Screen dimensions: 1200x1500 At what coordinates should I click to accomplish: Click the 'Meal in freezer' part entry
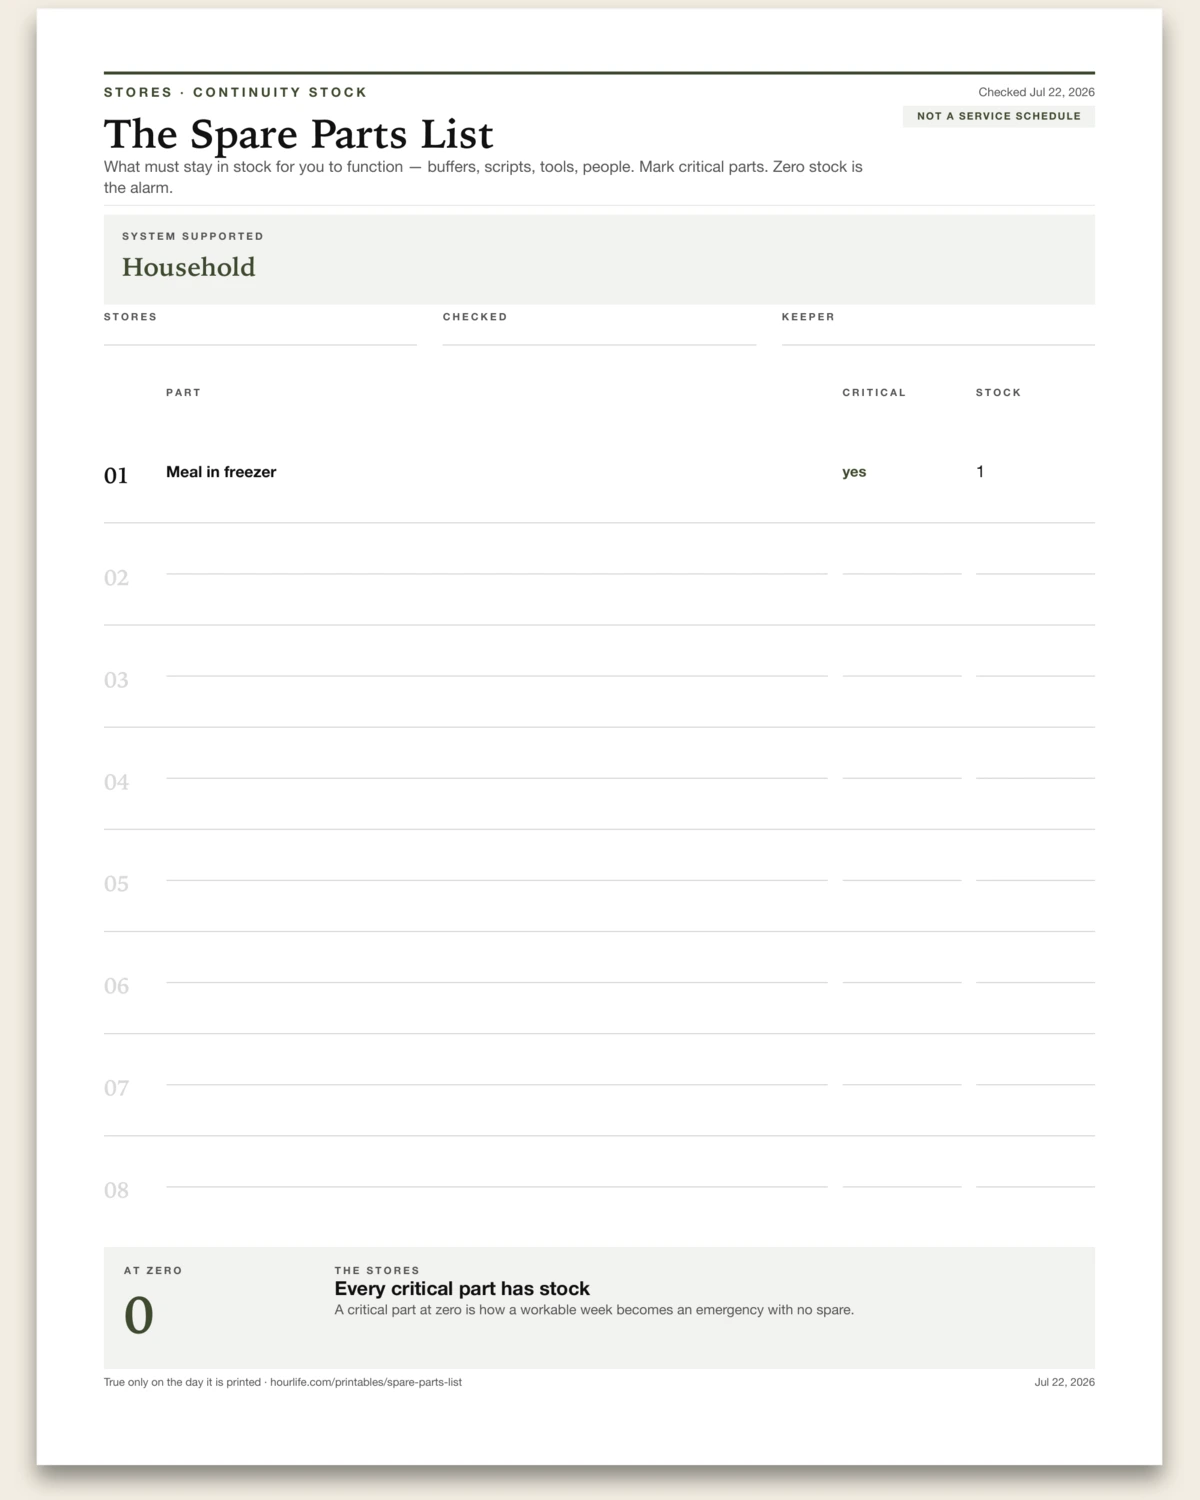point(221,472)
